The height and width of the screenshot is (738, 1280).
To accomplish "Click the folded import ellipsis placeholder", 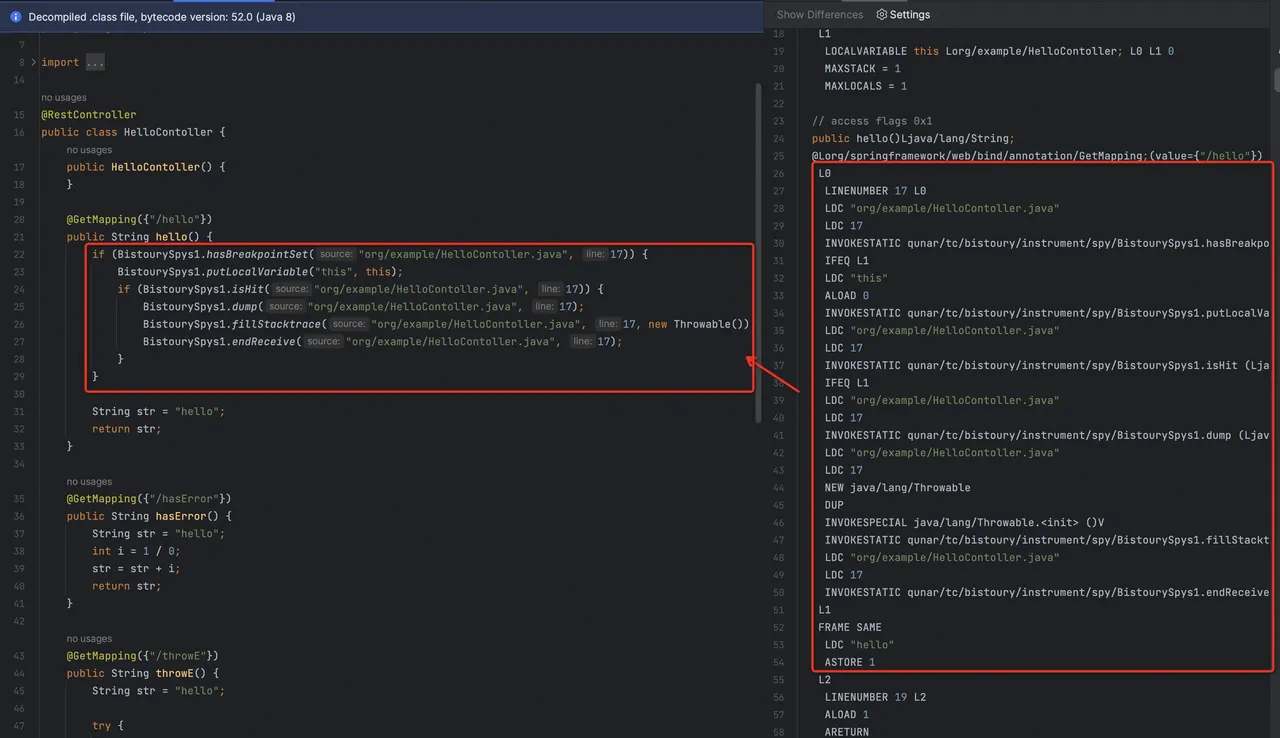I will click(93, 62).
